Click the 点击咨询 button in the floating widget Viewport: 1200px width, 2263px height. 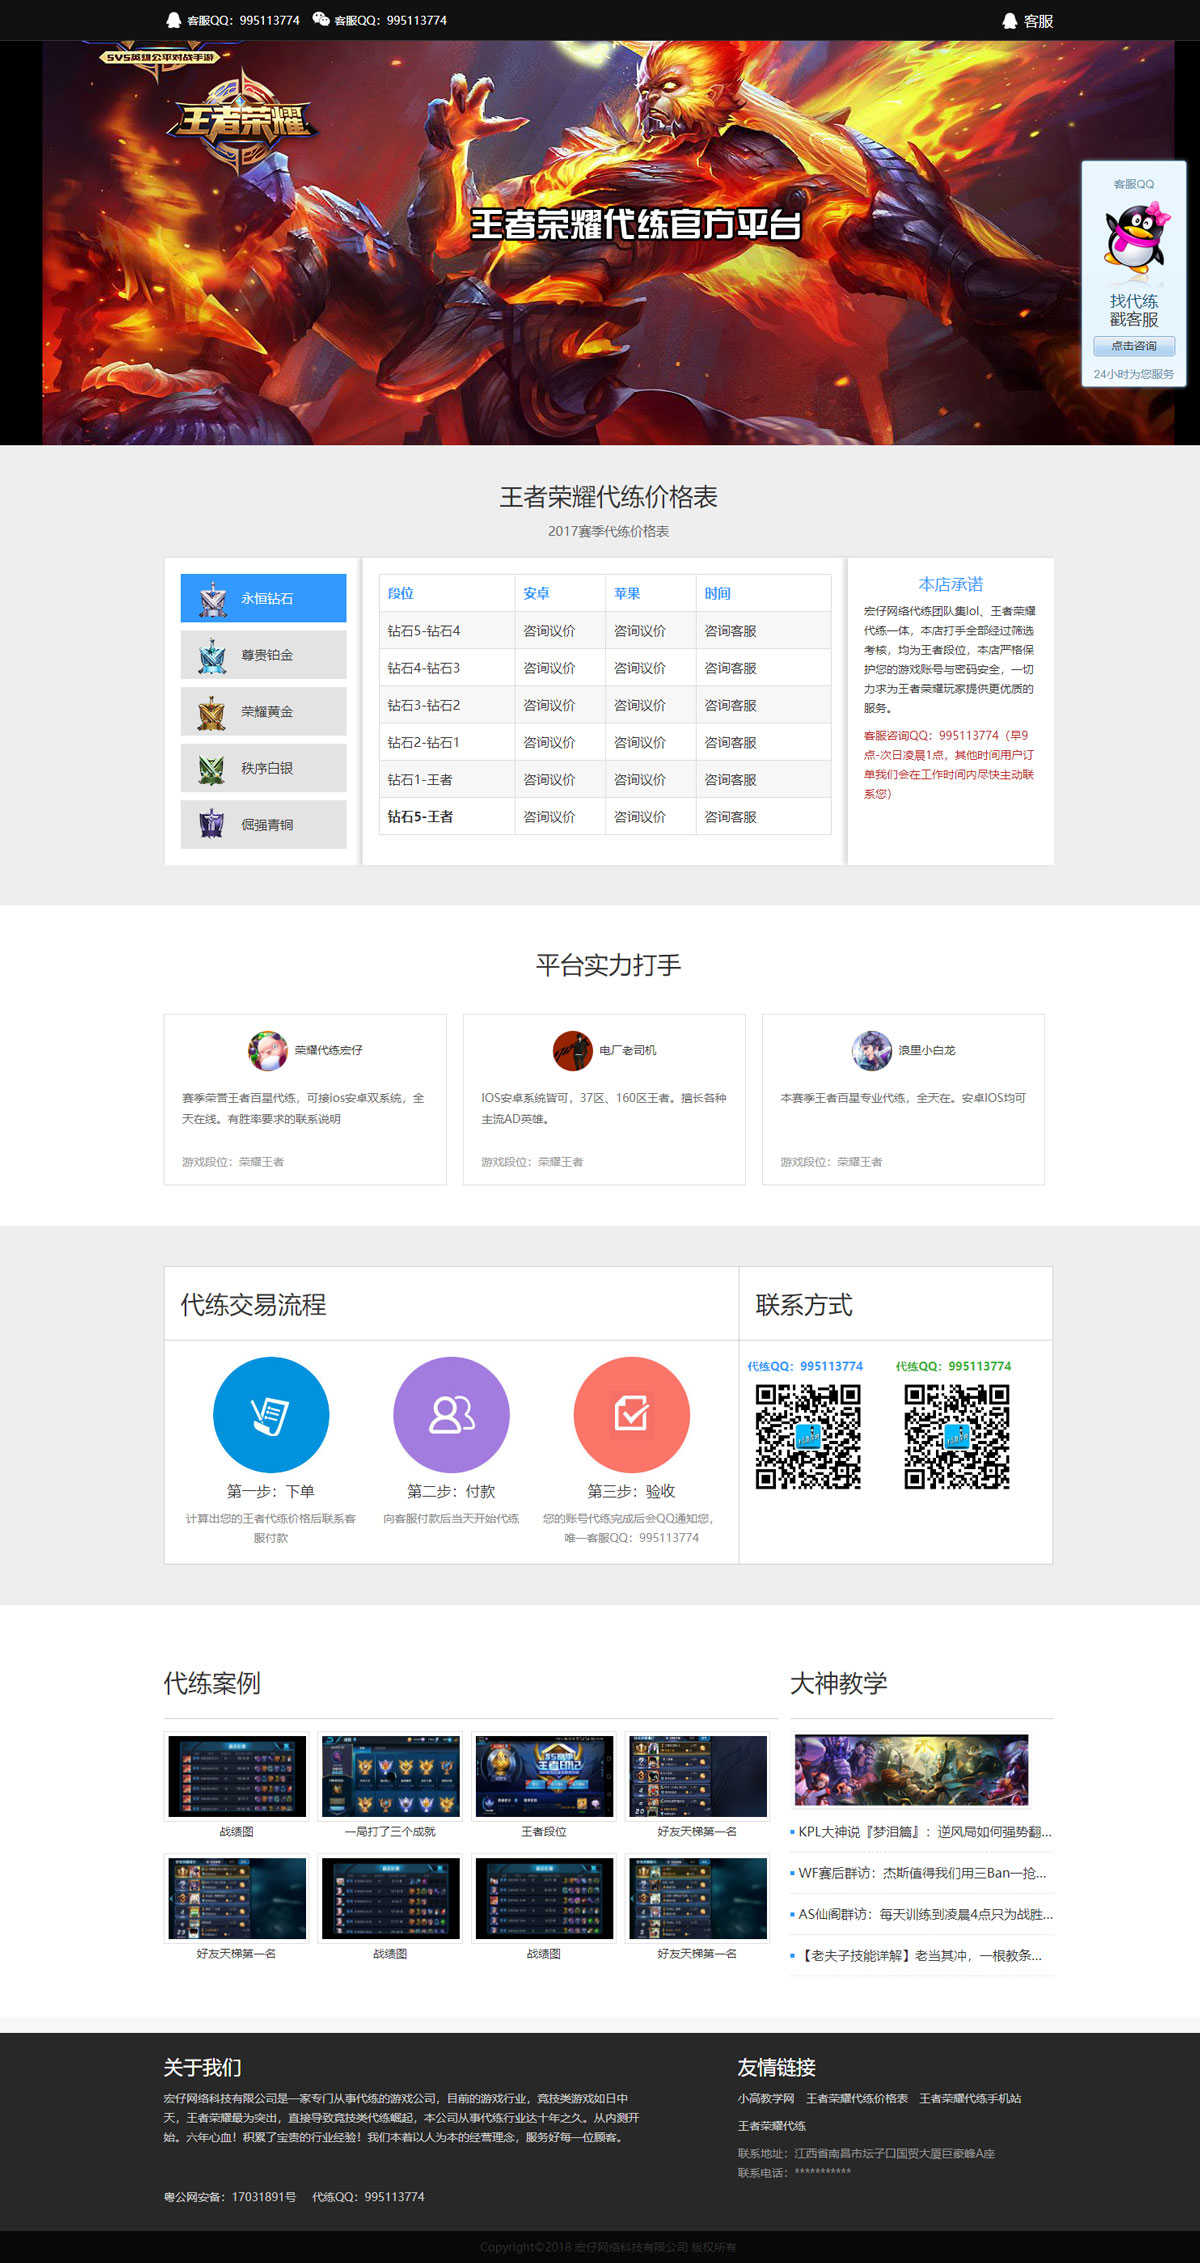point(1134,346)
